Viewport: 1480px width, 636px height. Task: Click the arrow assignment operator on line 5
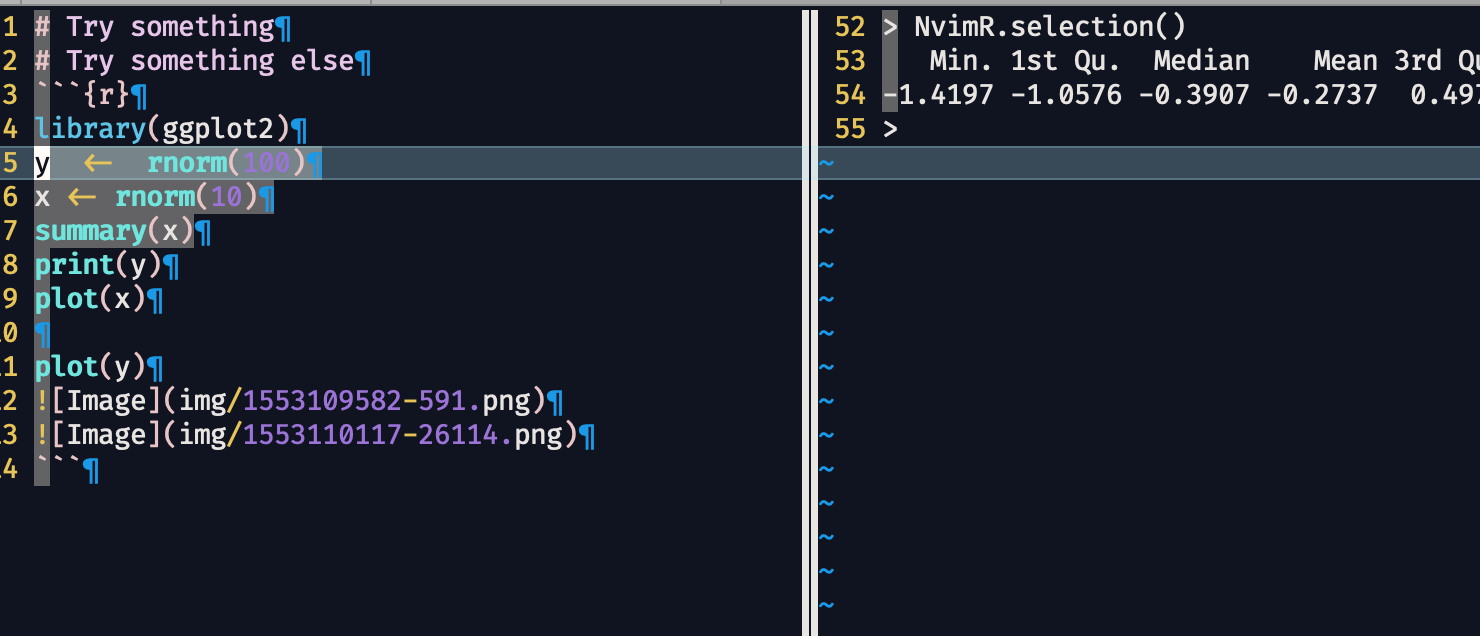98,162
